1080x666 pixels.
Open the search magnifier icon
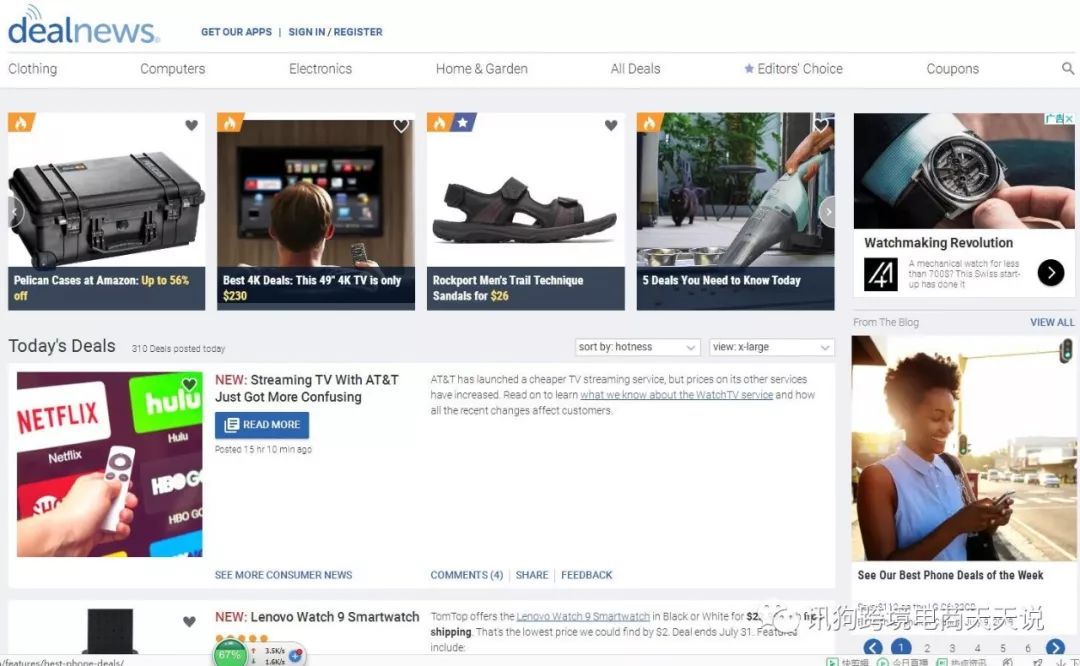[x=1068, y=68]
